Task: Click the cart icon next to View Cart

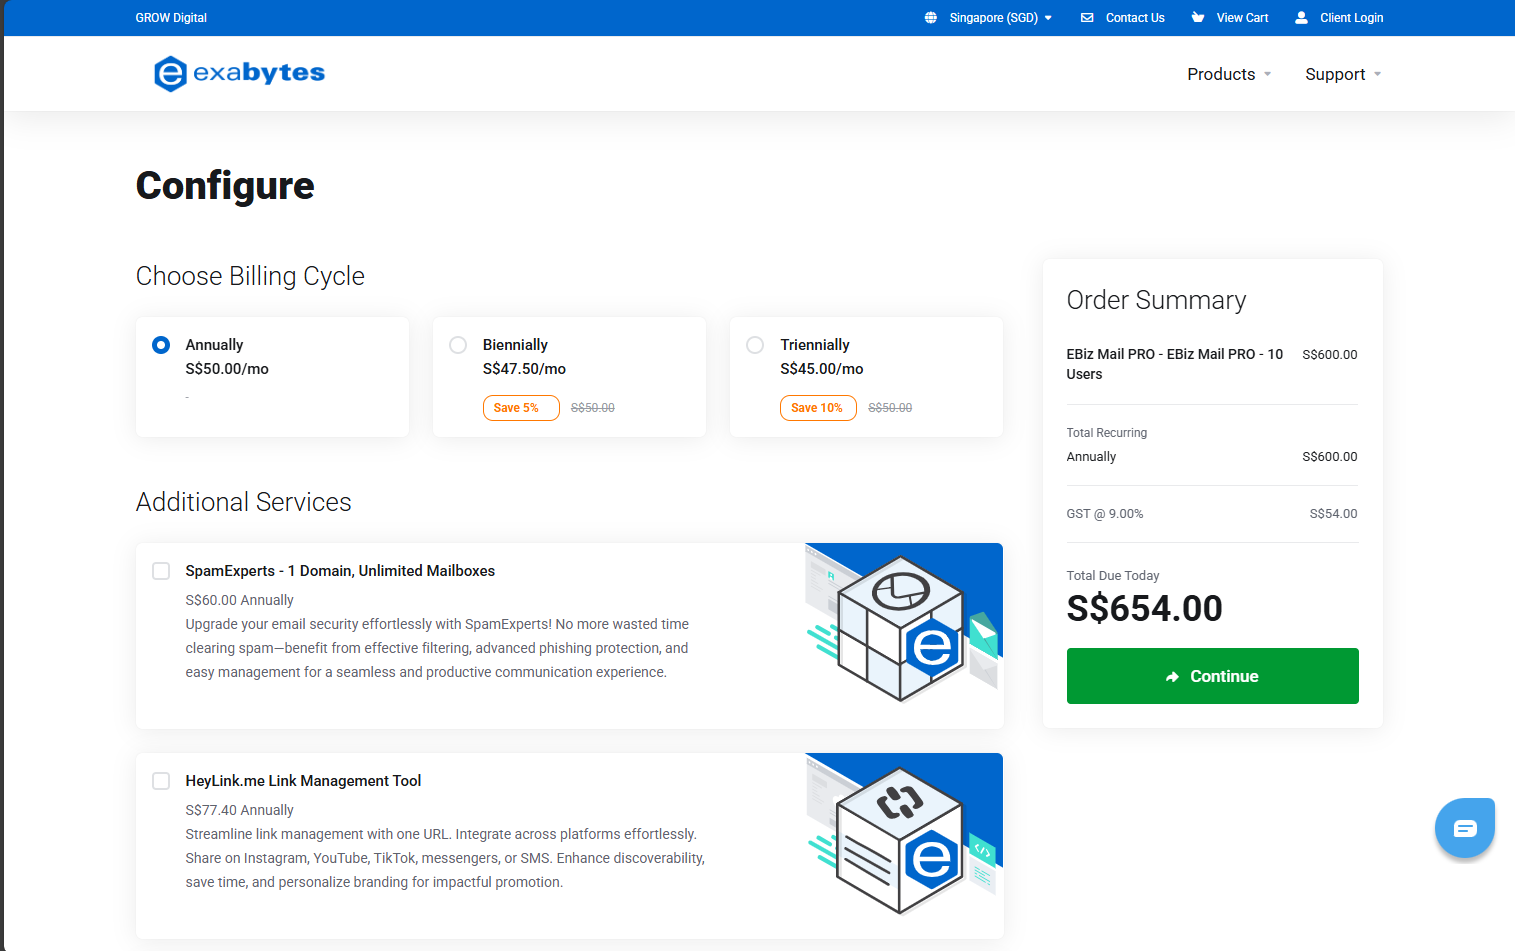Action: (1198, 18)
